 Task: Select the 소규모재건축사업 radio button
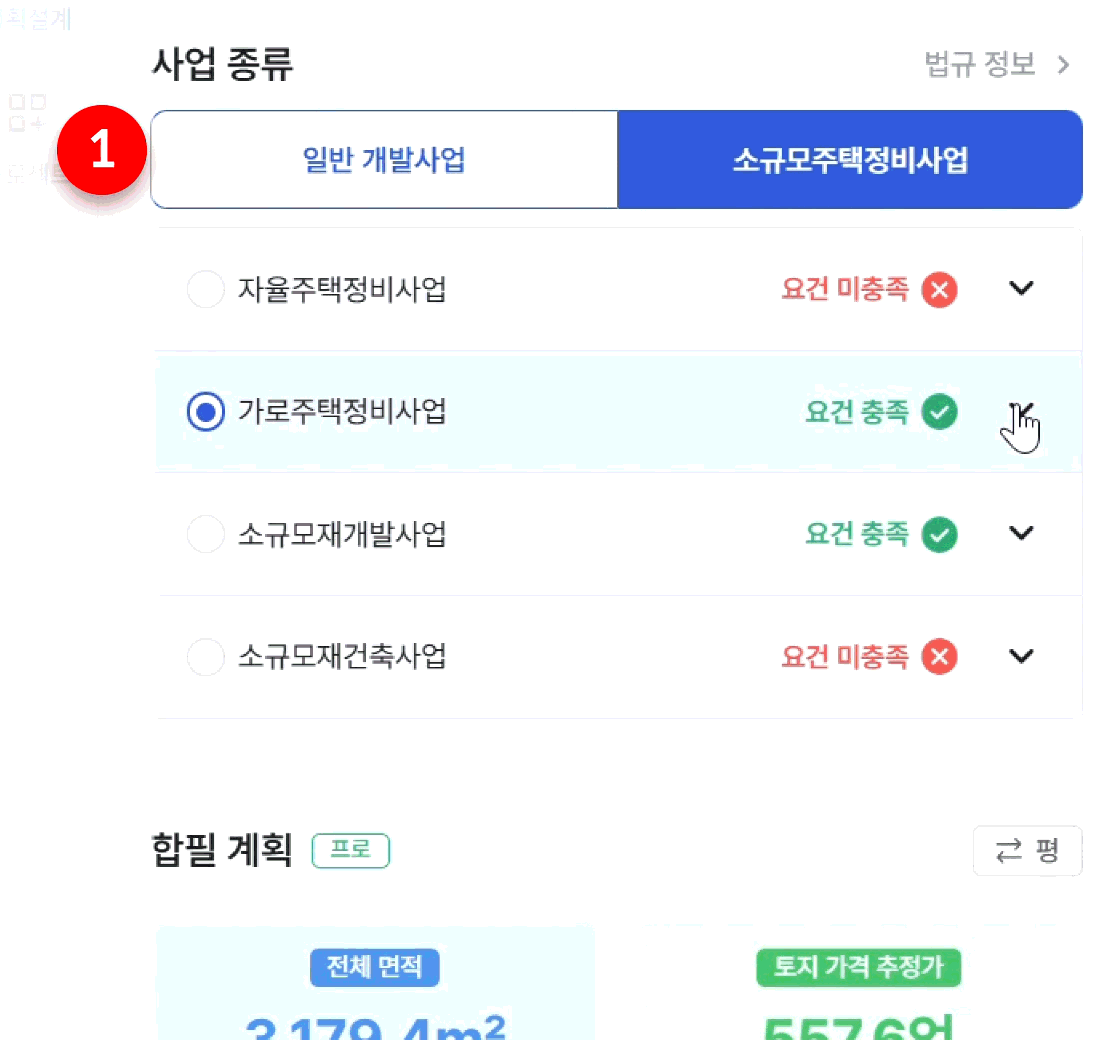click(206, 657)
